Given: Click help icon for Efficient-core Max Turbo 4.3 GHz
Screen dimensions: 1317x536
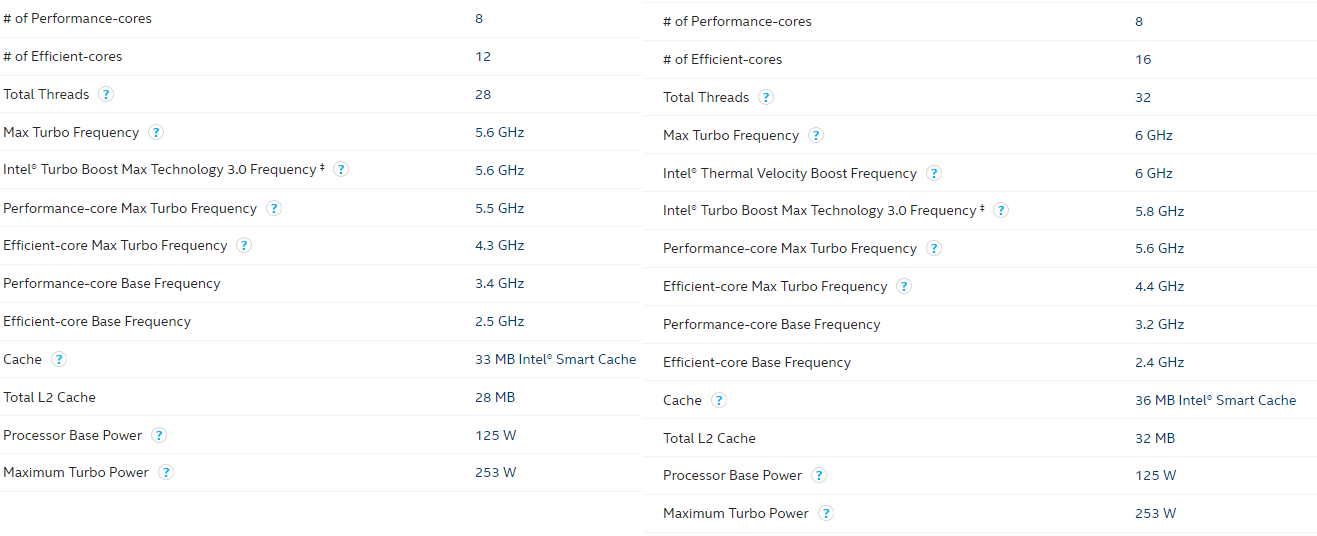Looking at the screenshot, I should [x=244, y=246].
